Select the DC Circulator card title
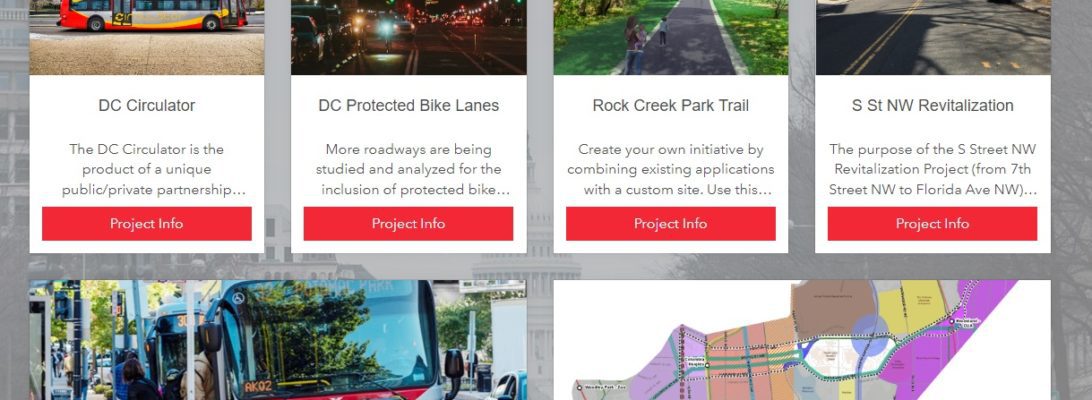This screenshot has width=1092, height=400. (x=147, y=106)
